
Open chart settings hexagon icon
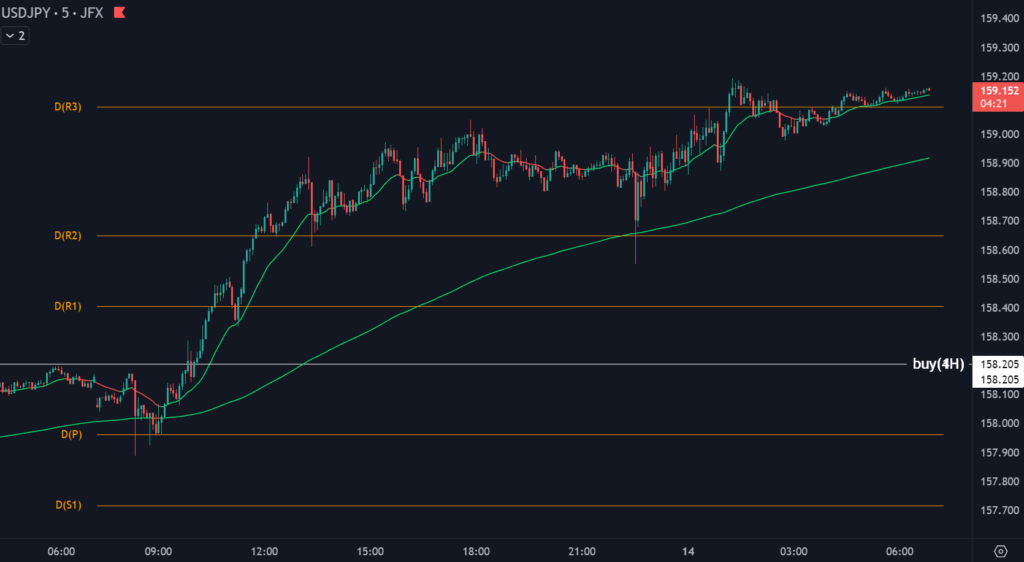(1001, 551)
